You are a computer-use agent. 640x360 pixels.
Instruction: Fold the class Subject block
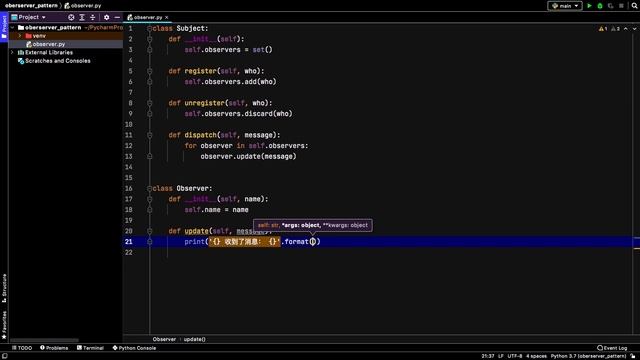pos(149,28)
